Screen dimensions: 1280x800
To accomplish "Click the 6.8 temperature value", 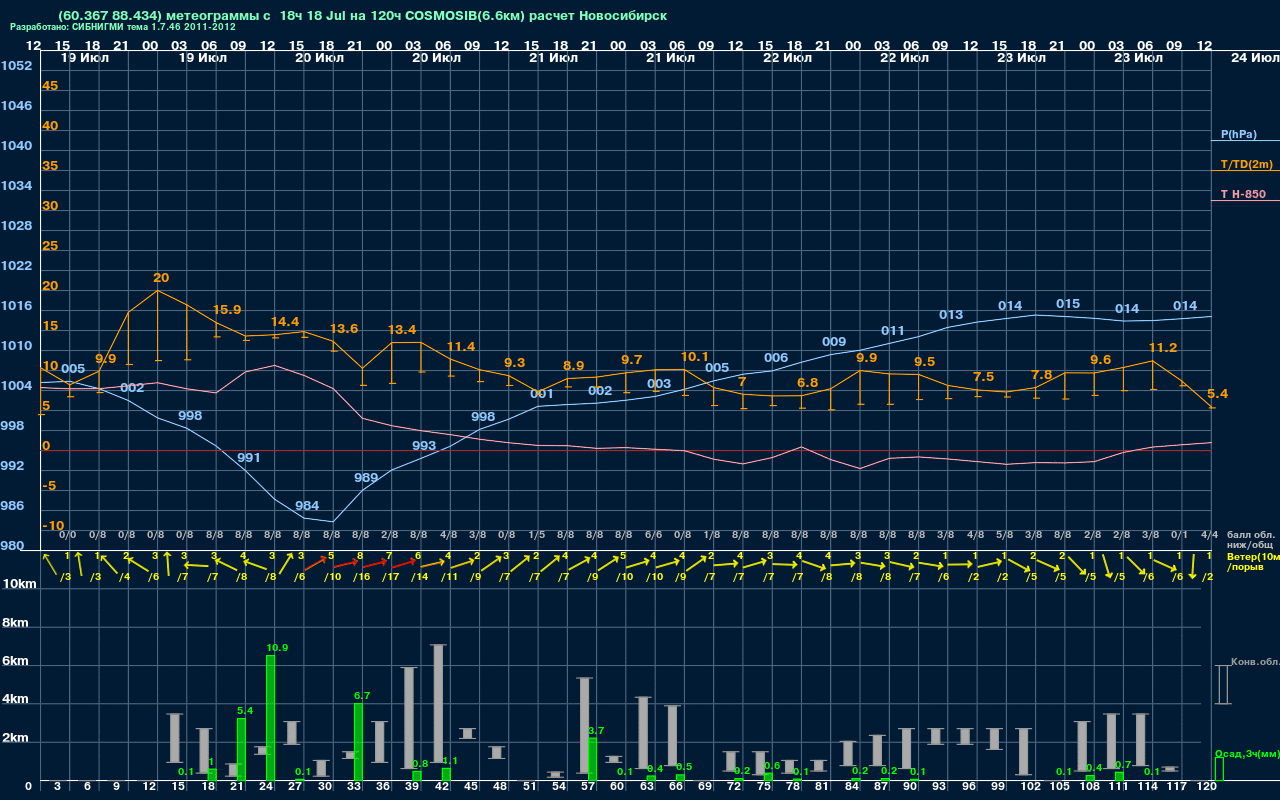I will [807, 383].
